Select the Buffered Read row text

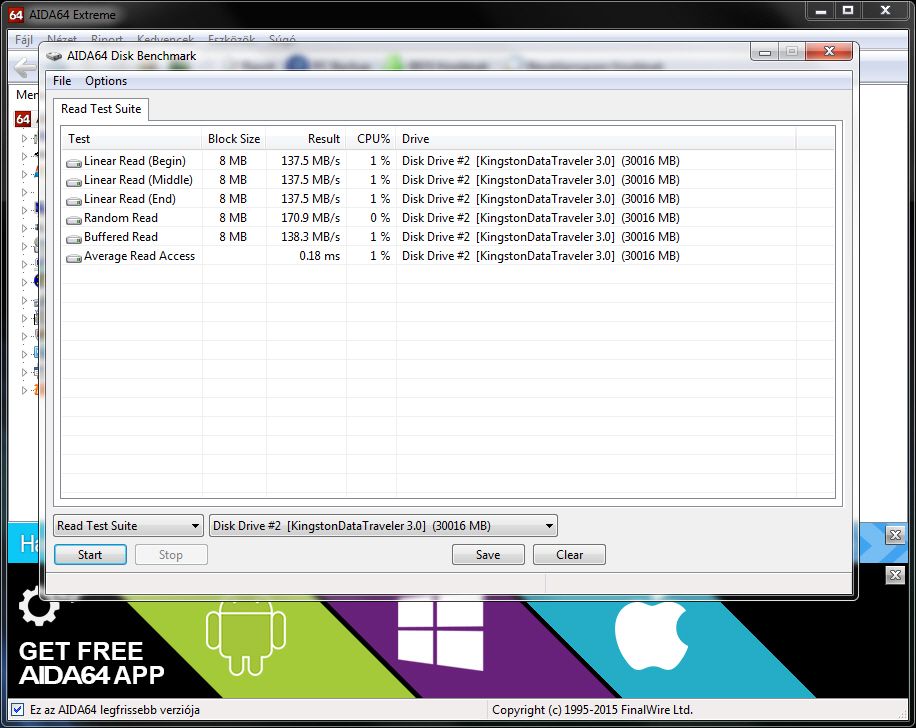(120, 237)
